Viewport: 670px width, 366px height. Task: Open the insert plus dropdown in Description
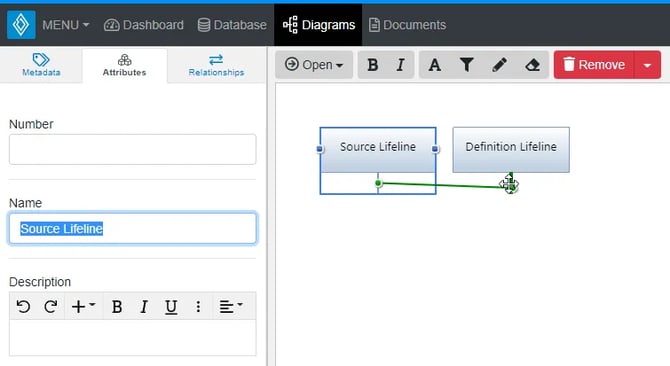coord(83,307)
